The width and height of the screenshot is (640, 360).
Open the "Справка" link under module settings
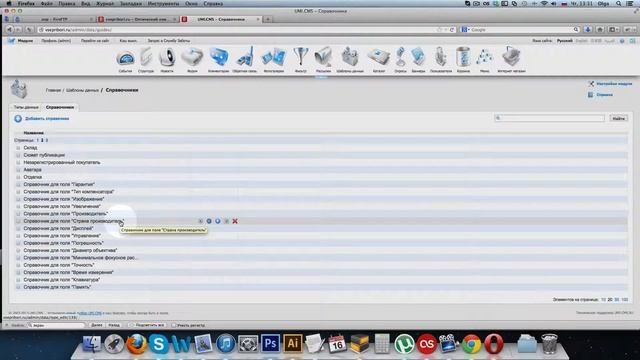point(604,95)
